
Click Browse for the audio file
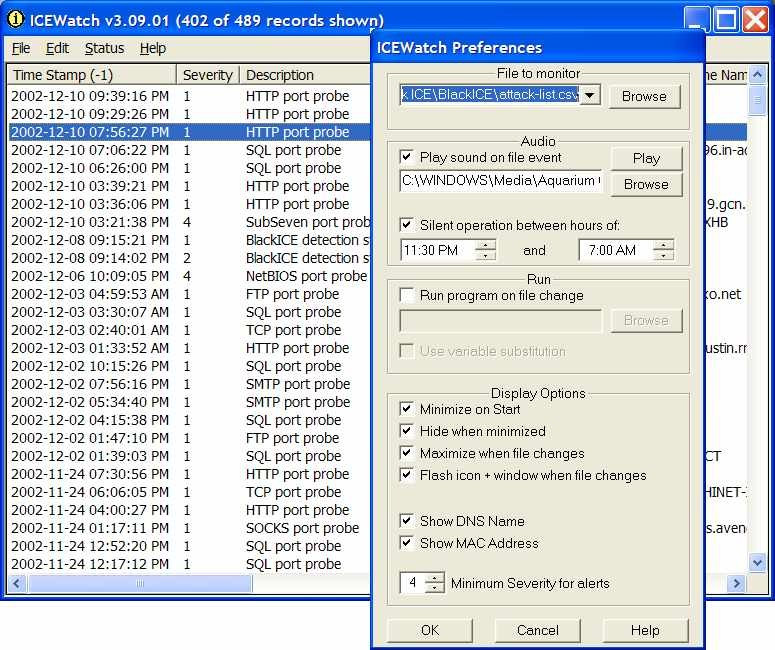(646, 184)
